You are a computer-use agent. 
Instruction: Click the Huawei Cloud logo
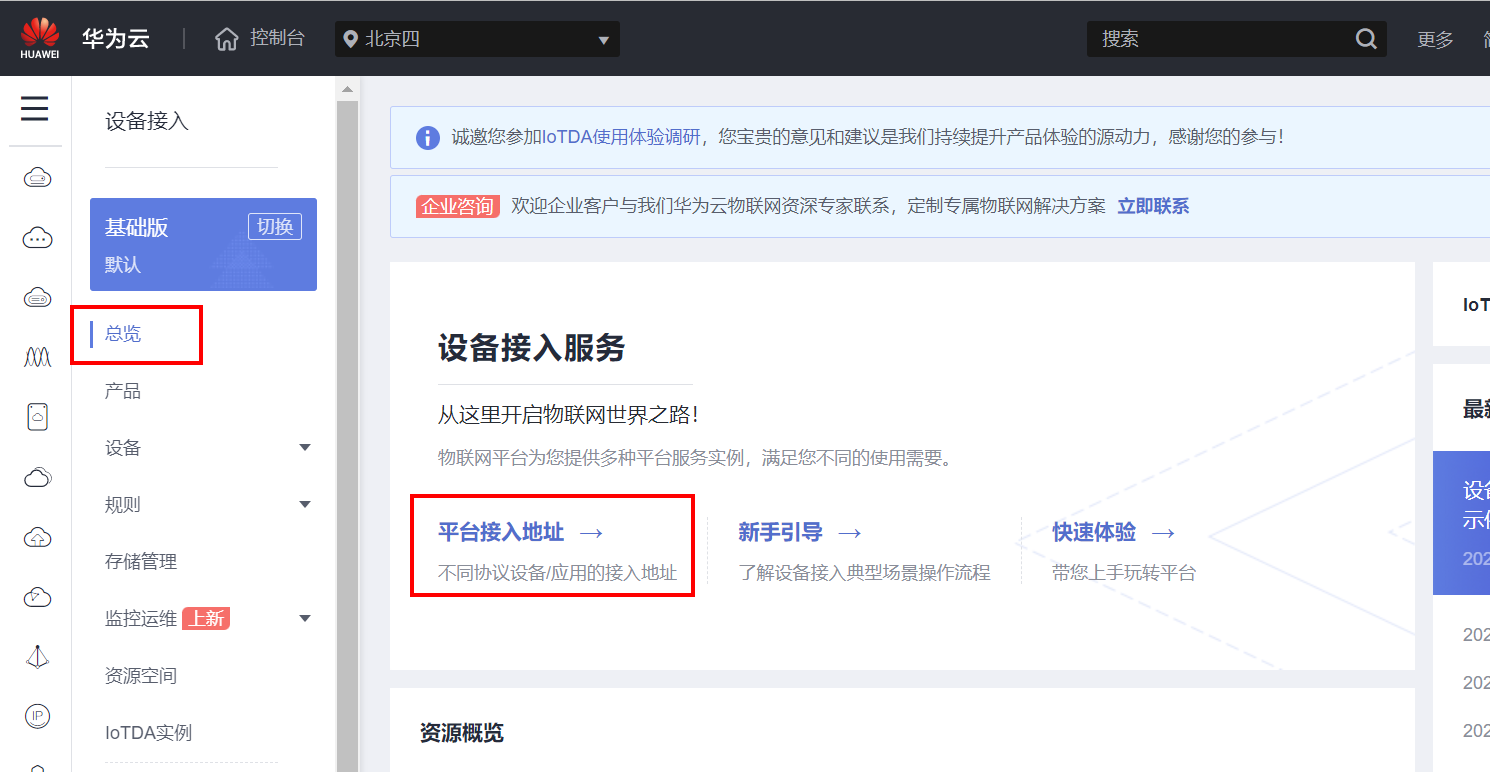[x=40, y=38]
